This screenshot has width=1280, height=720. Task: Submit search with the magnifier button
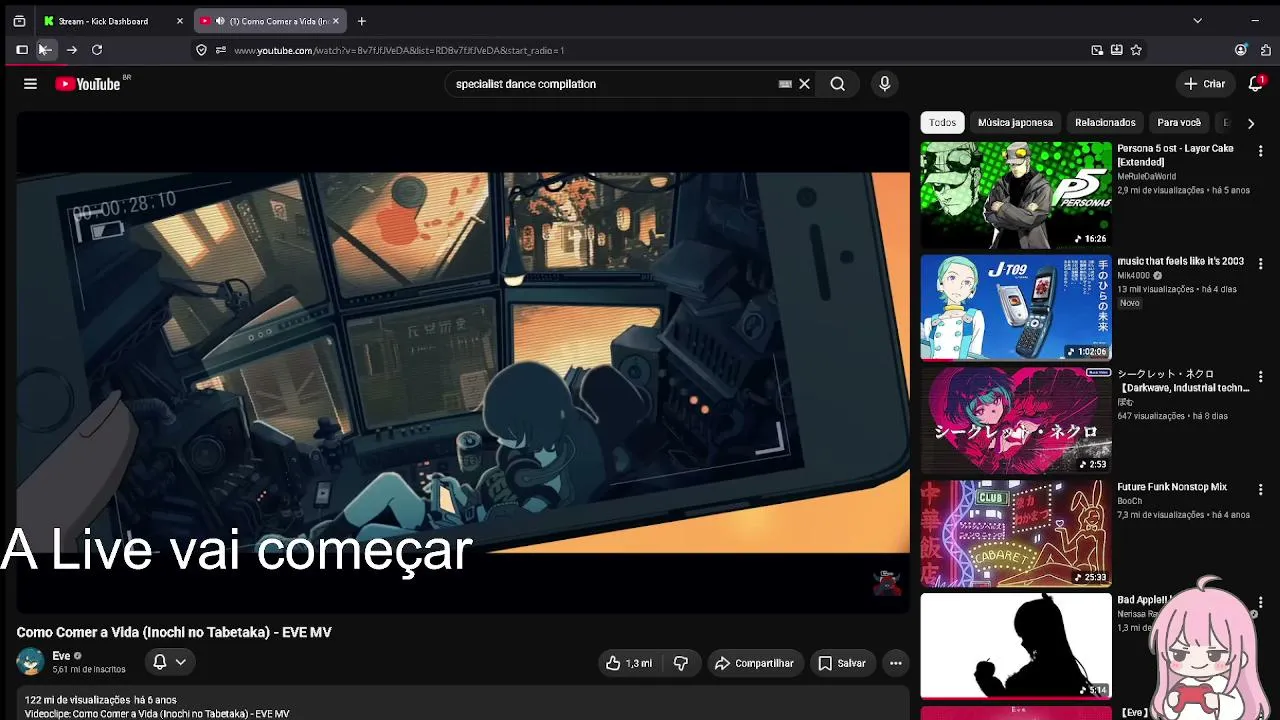838,84
